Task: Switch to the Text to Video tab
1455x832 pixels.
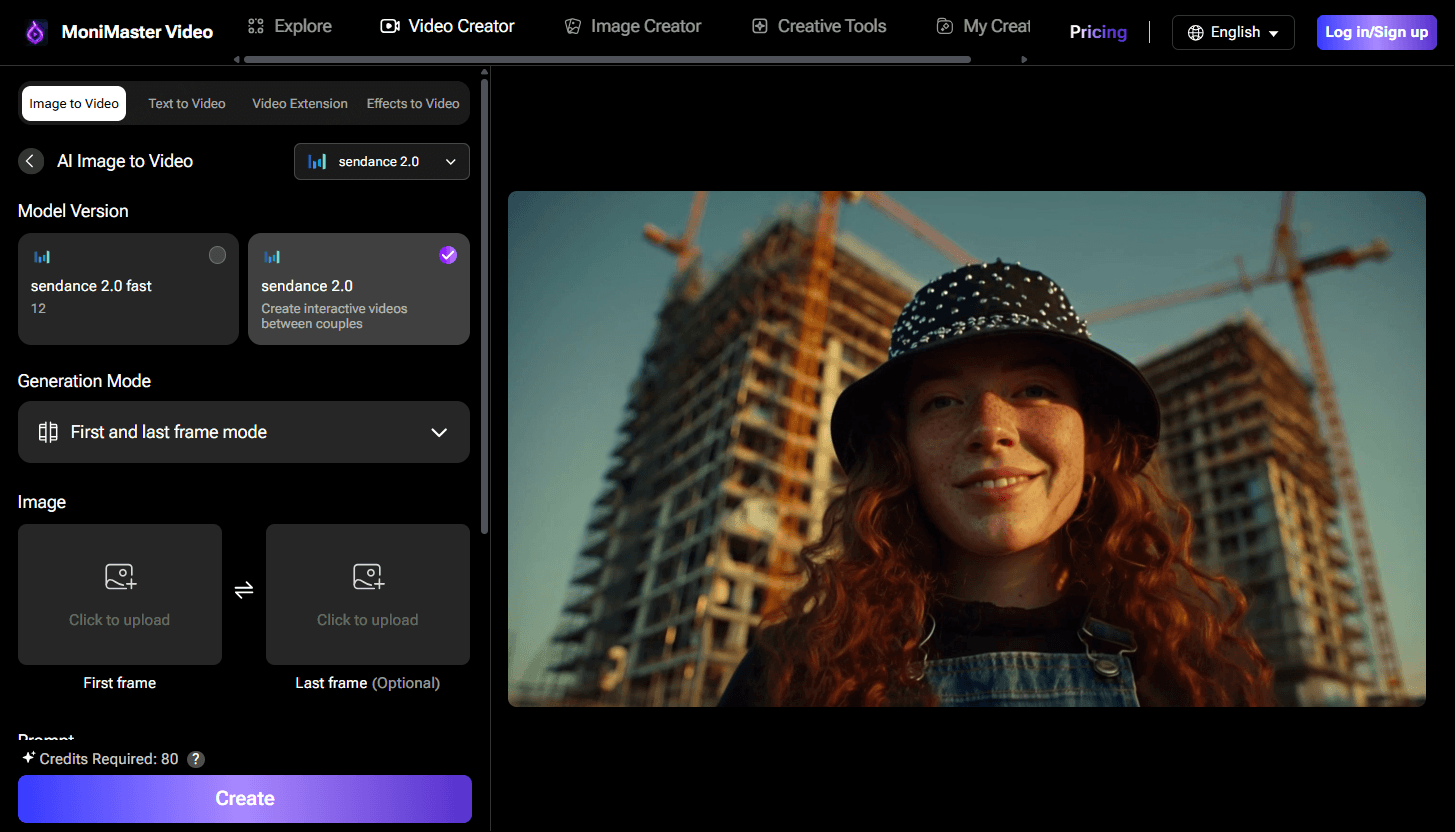Action: [187, 104]
